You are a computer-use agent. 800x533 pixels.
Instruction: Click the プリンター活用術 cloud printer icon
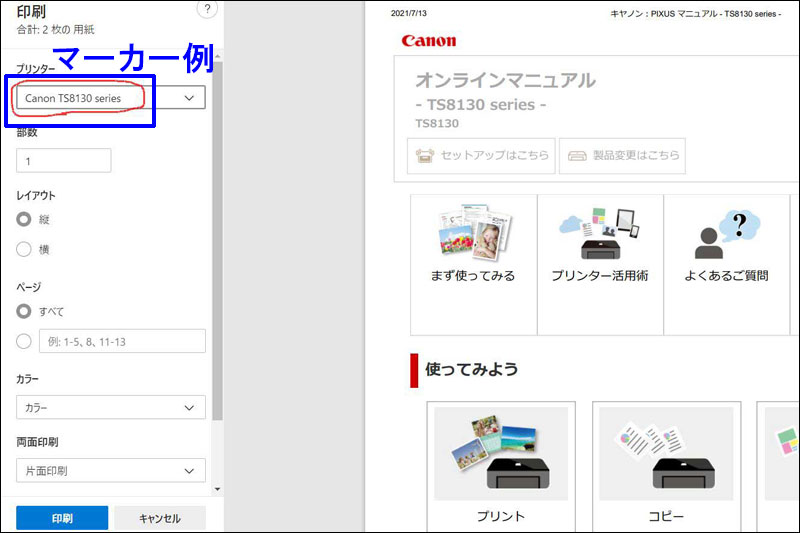click(x=600, y=233)
